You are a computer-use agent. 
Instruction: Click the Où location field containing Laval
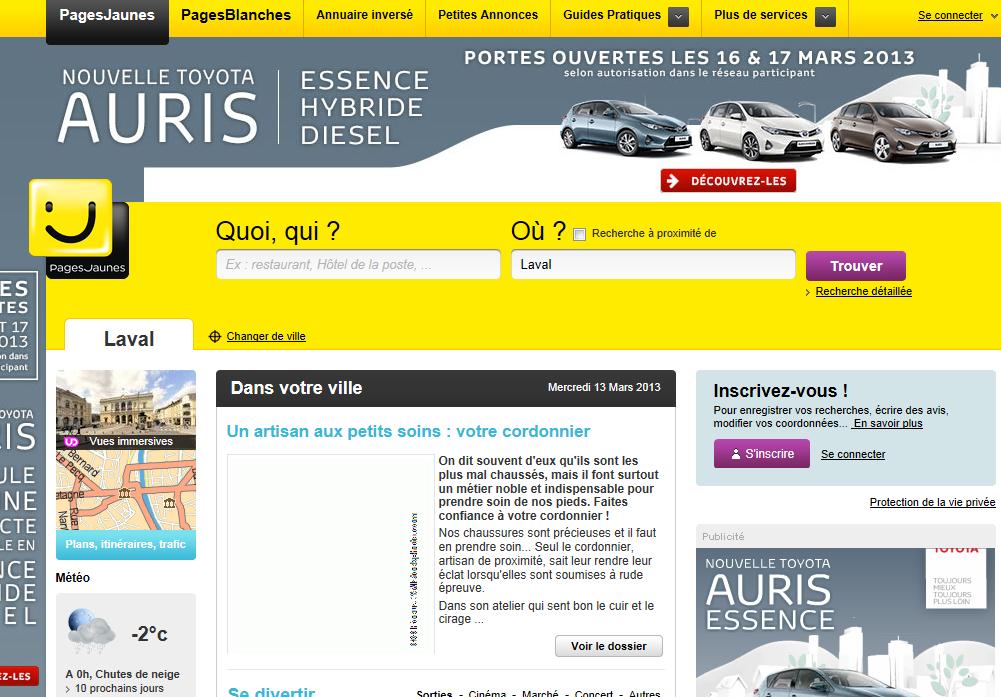coord(652,265)
